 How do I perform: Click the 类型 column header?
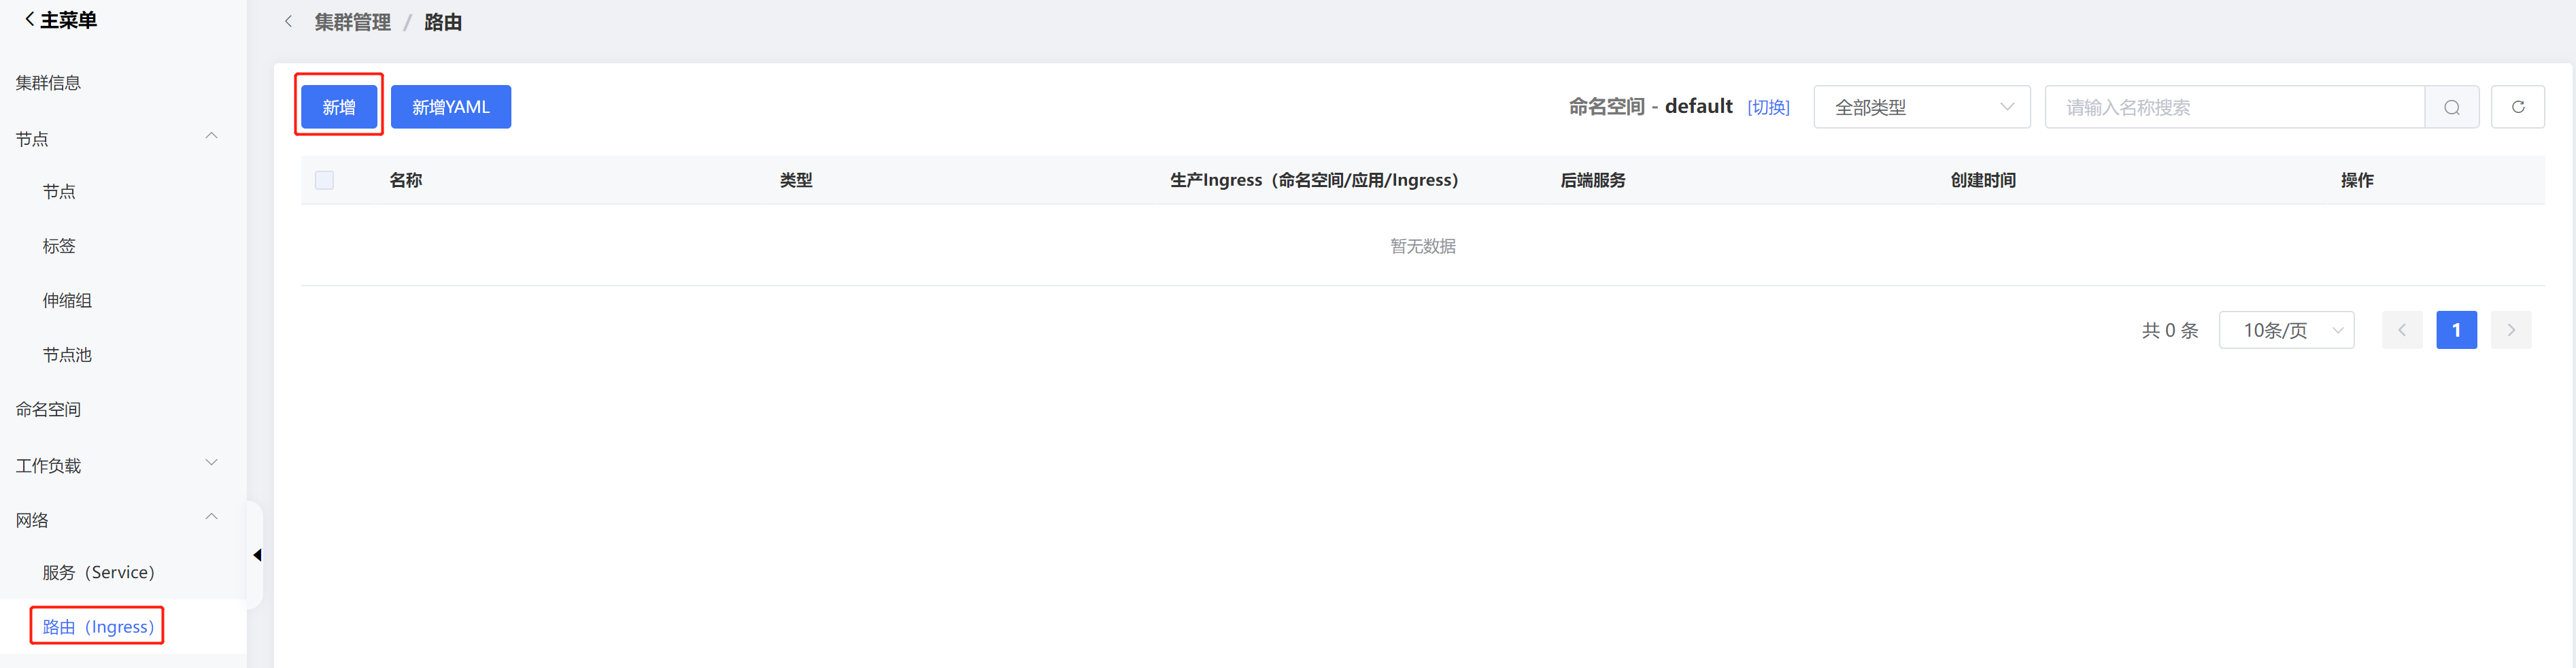[796, 180]
